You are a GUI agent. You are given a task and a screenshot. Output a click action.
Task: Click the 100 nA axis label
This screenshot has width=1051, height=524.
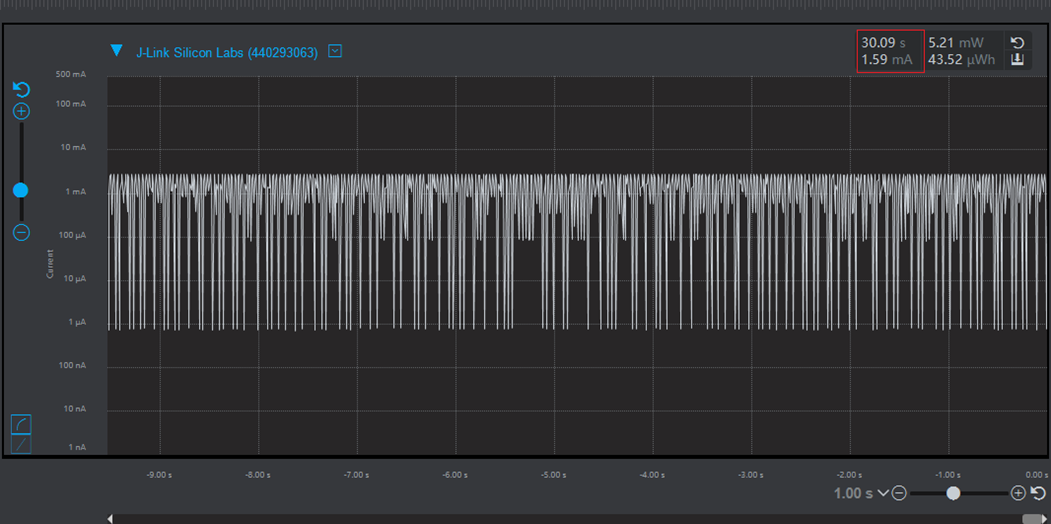71,365
